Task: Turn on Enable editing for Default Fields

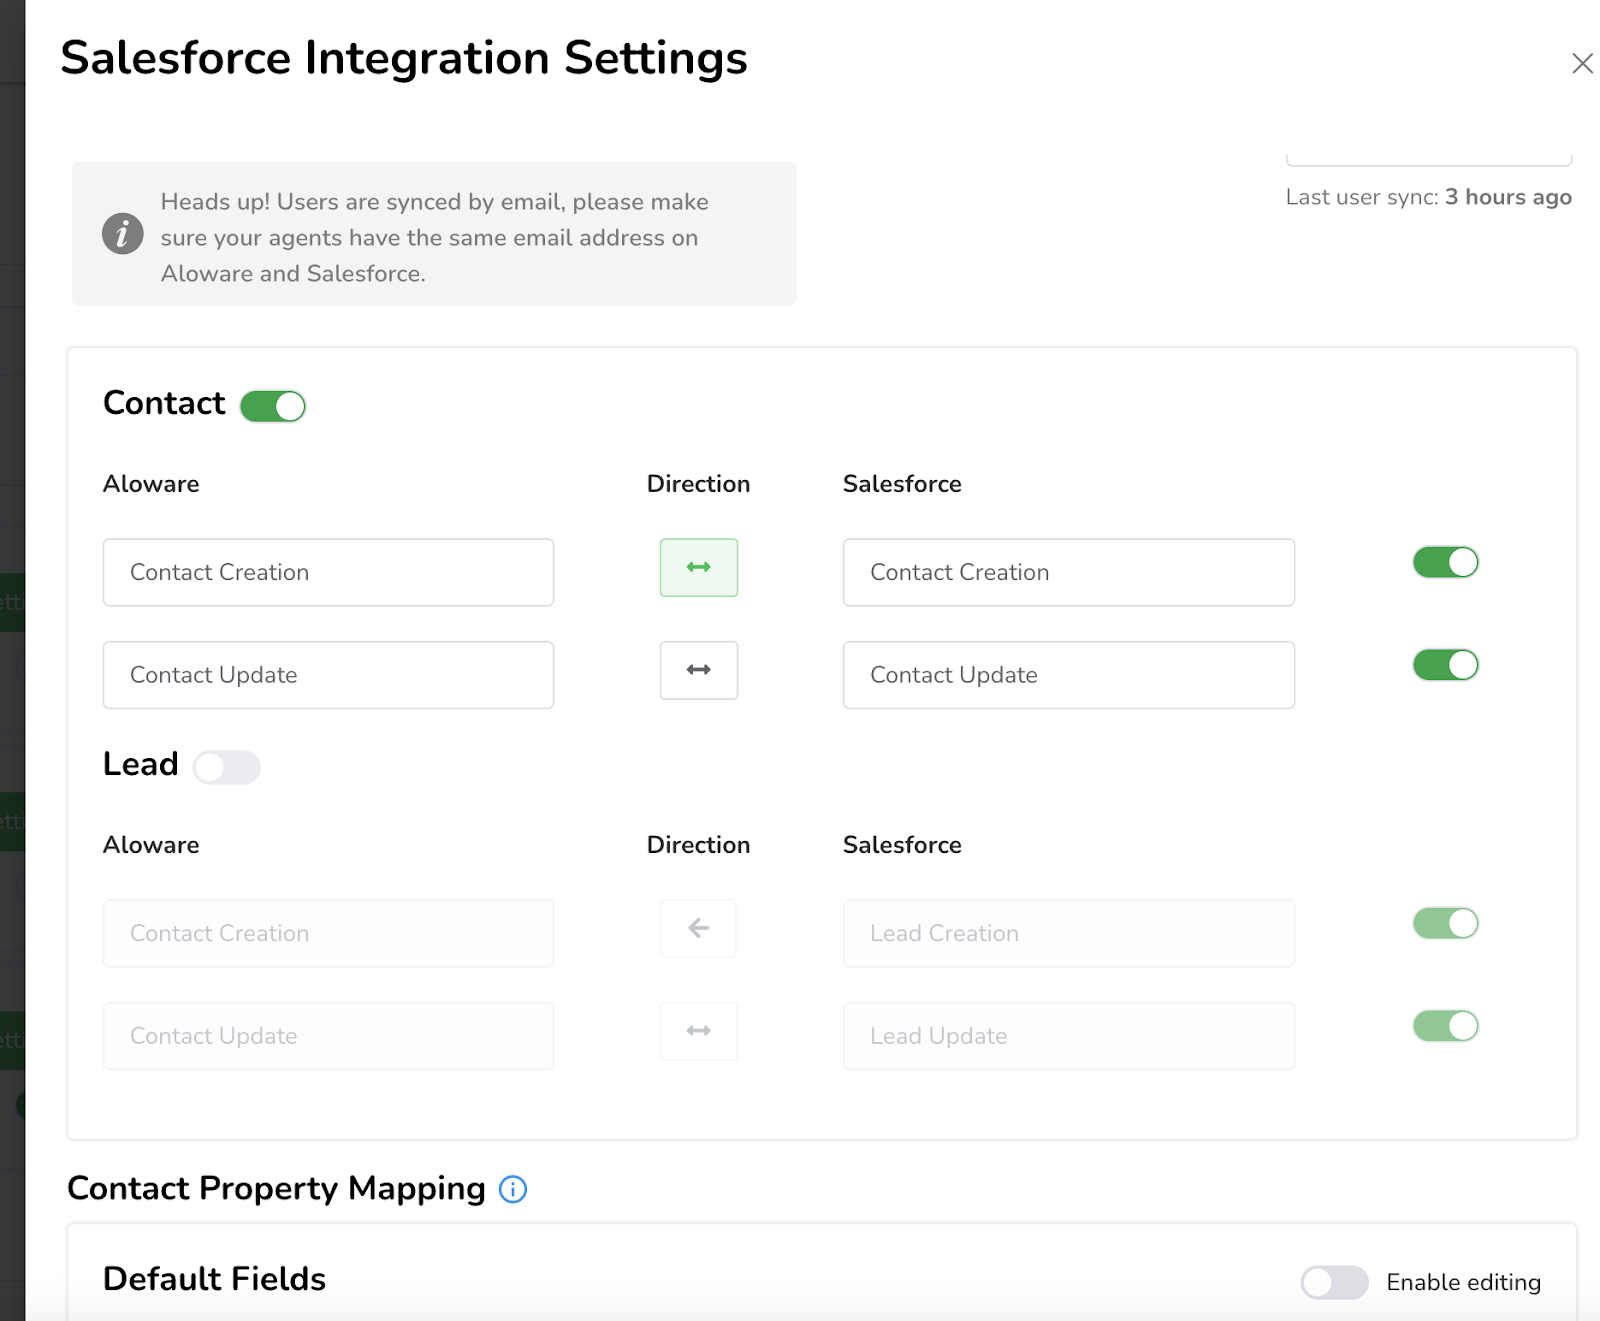Action: [1334, 1282]
